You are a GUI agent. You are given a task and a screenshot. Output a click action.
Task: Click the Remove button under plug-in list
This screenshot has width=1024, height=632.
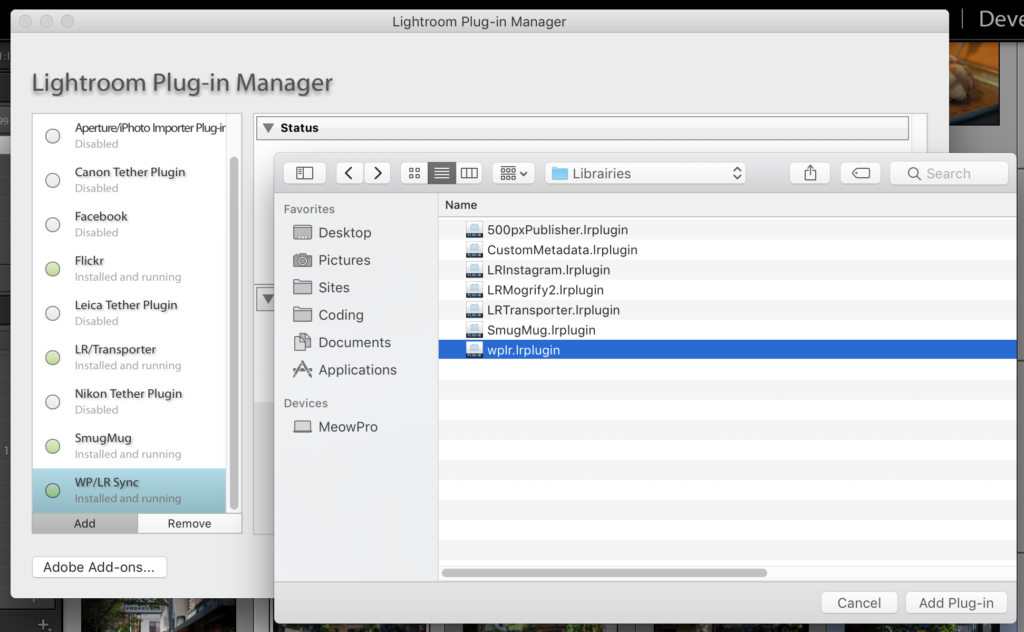click(189, 524)
